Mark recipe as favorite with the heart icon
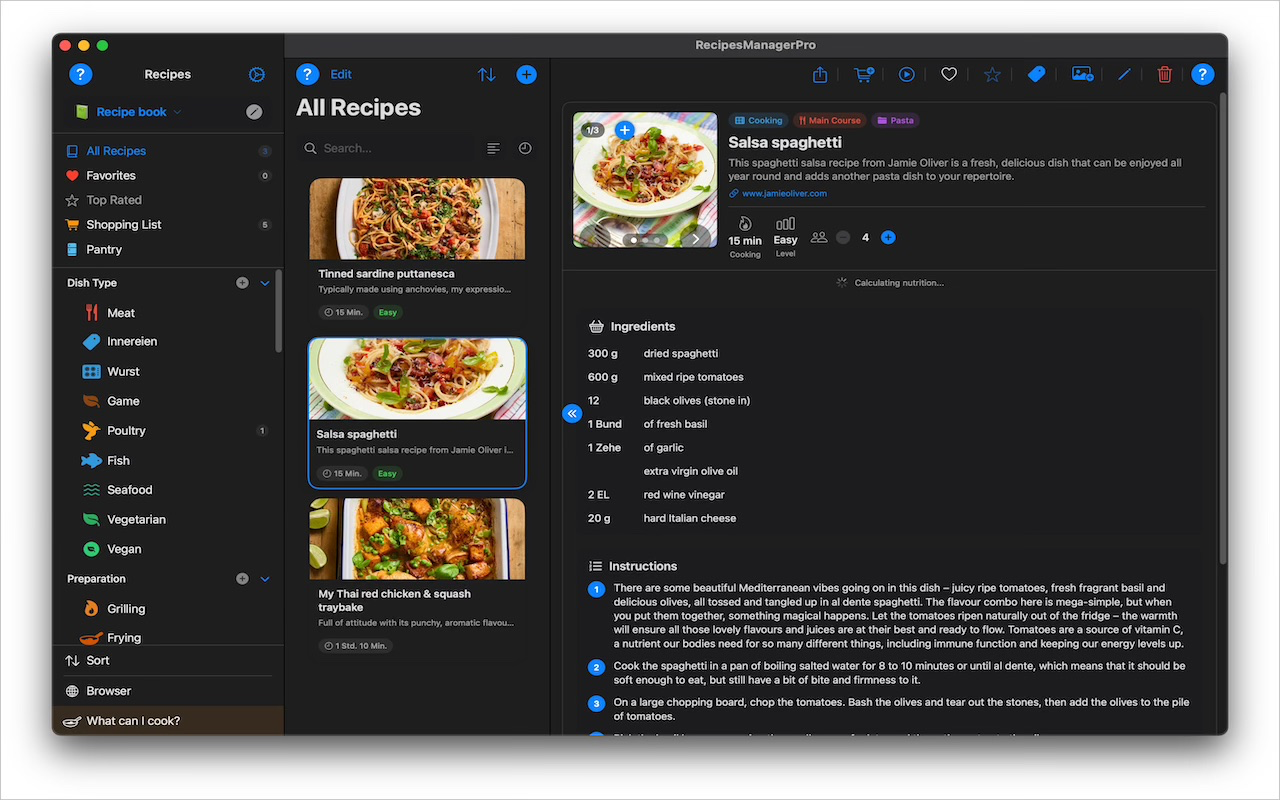 point(949,74)
